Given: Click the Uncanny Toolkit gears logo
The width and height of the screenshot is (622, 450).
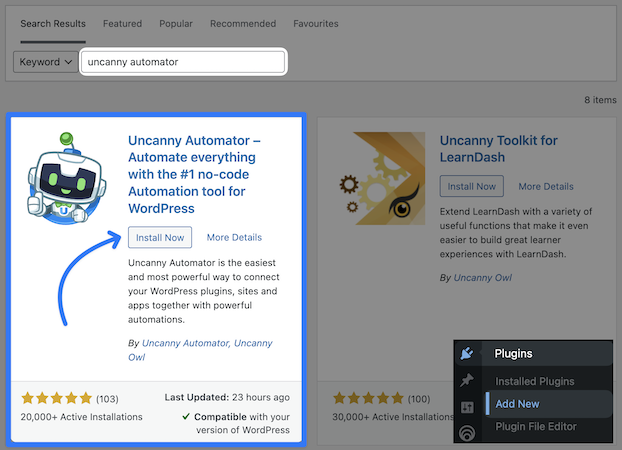Looking at the screenshot, I should 382,178.
